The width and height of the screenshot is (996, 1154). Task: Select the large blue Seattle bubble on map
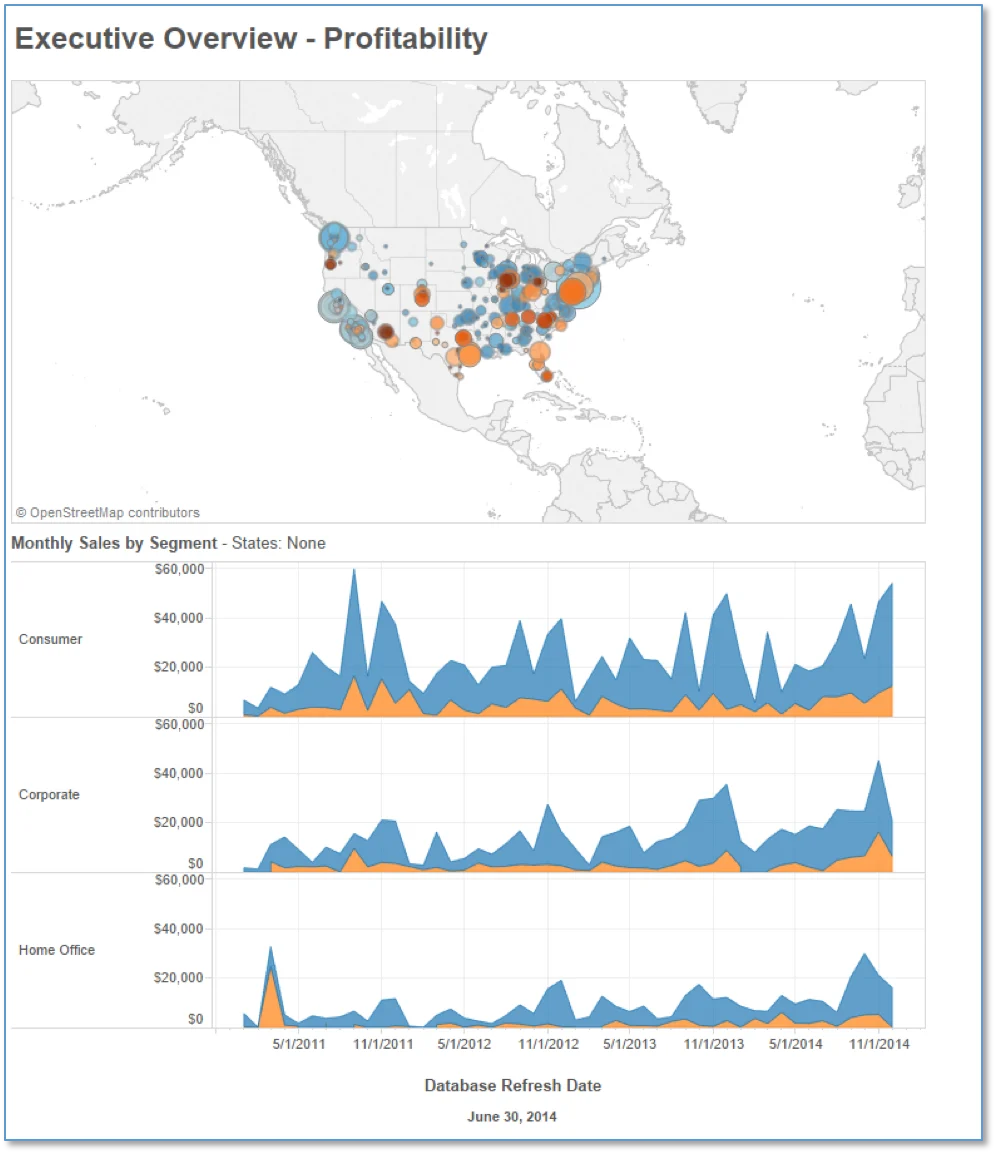pos(334,237)
